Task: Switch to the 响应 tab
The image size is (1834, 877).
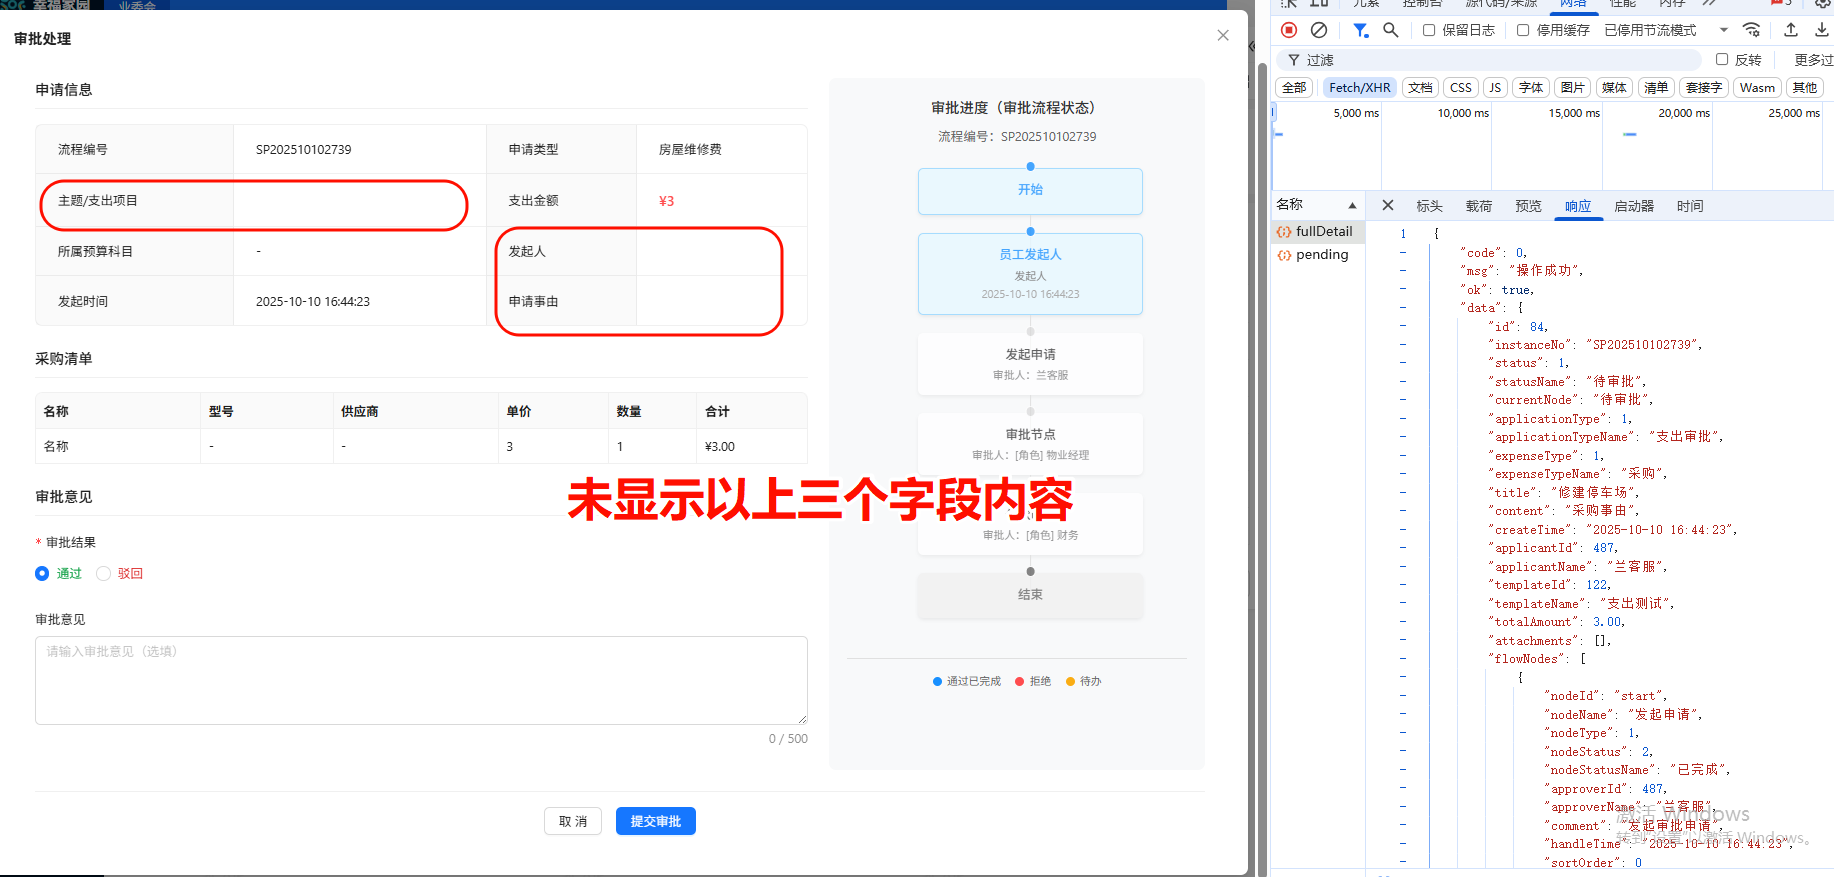Action: pyautogui.click(x=1578, y=206)
